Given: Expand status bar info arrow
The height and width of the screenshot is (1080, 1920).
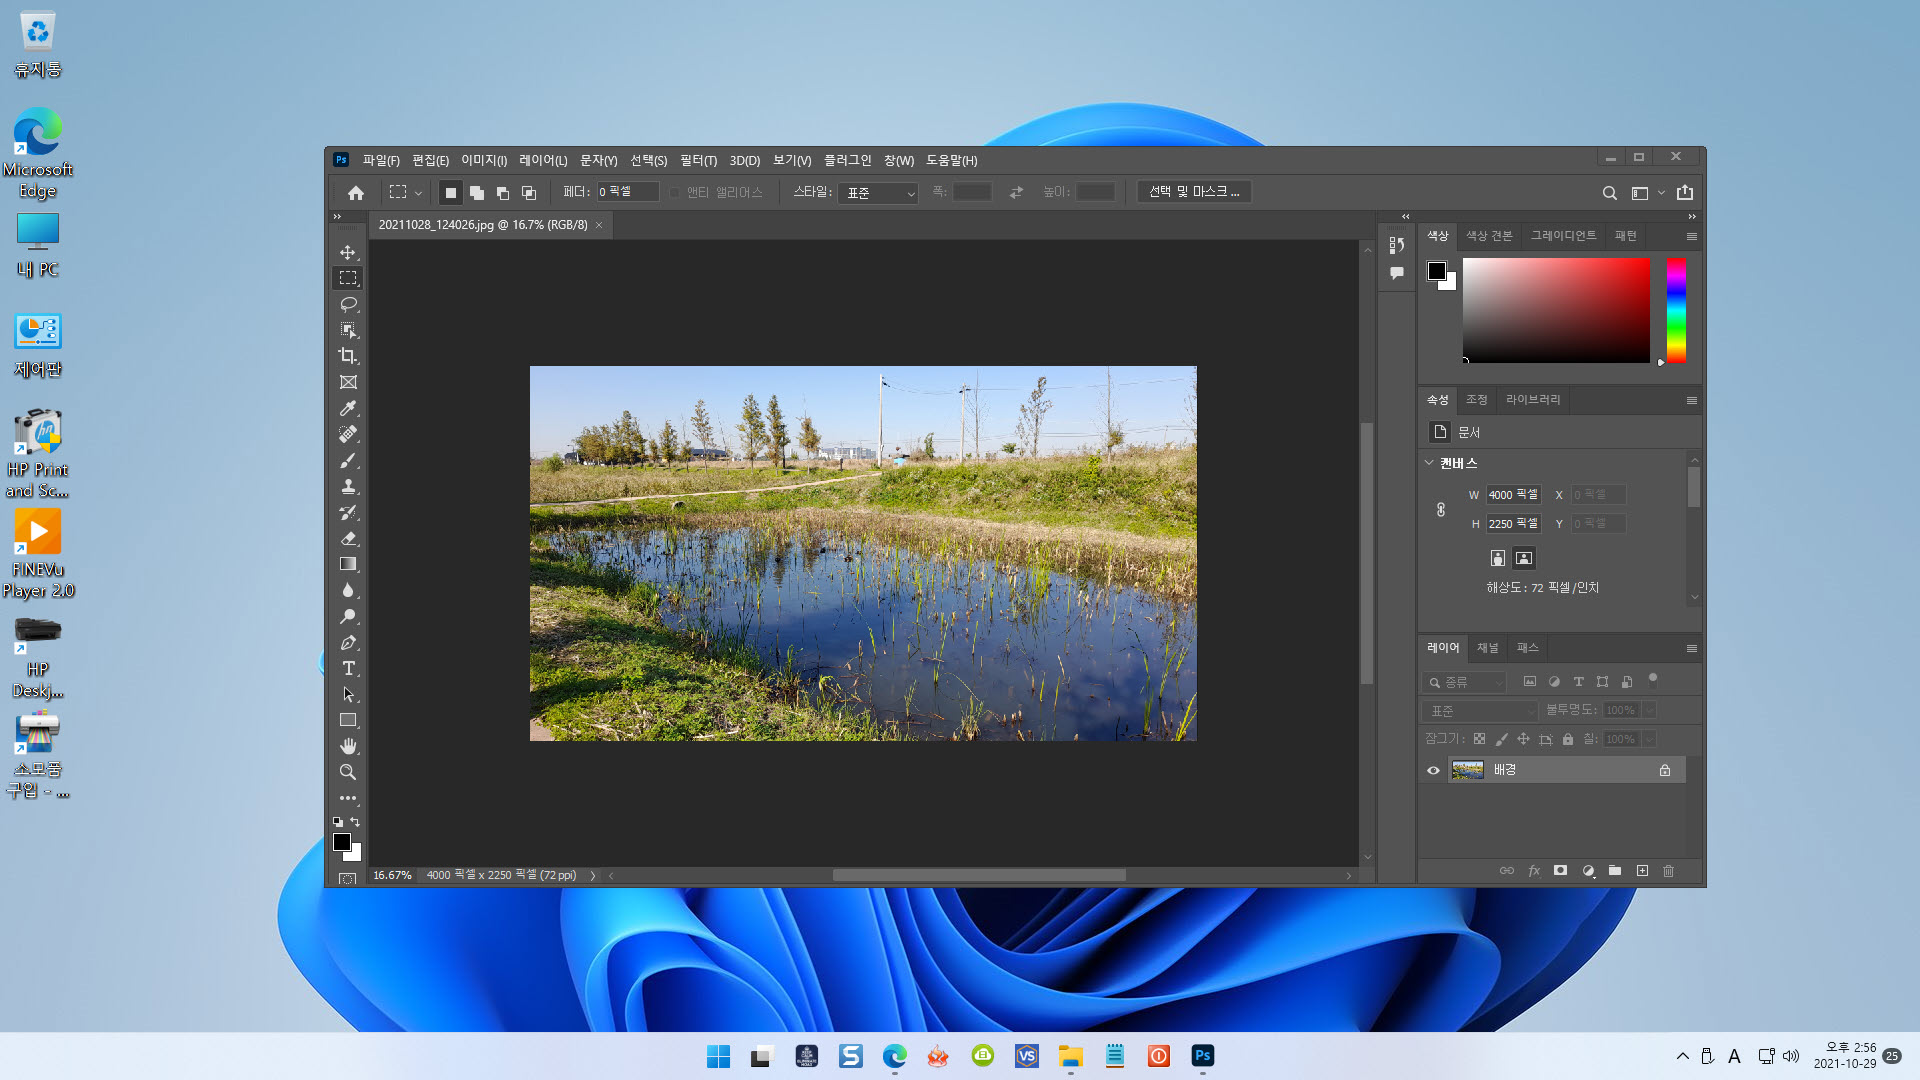Looking at the screenshot, I should [x=593, y=876].
